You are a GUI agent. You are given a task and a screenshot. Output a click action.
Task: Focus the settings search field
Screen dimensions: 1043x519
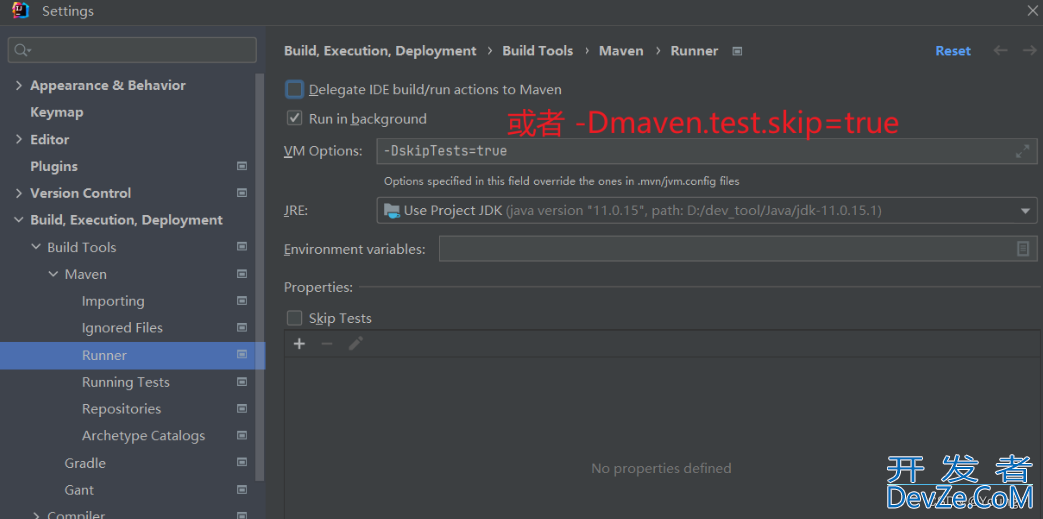click(132, 50)
